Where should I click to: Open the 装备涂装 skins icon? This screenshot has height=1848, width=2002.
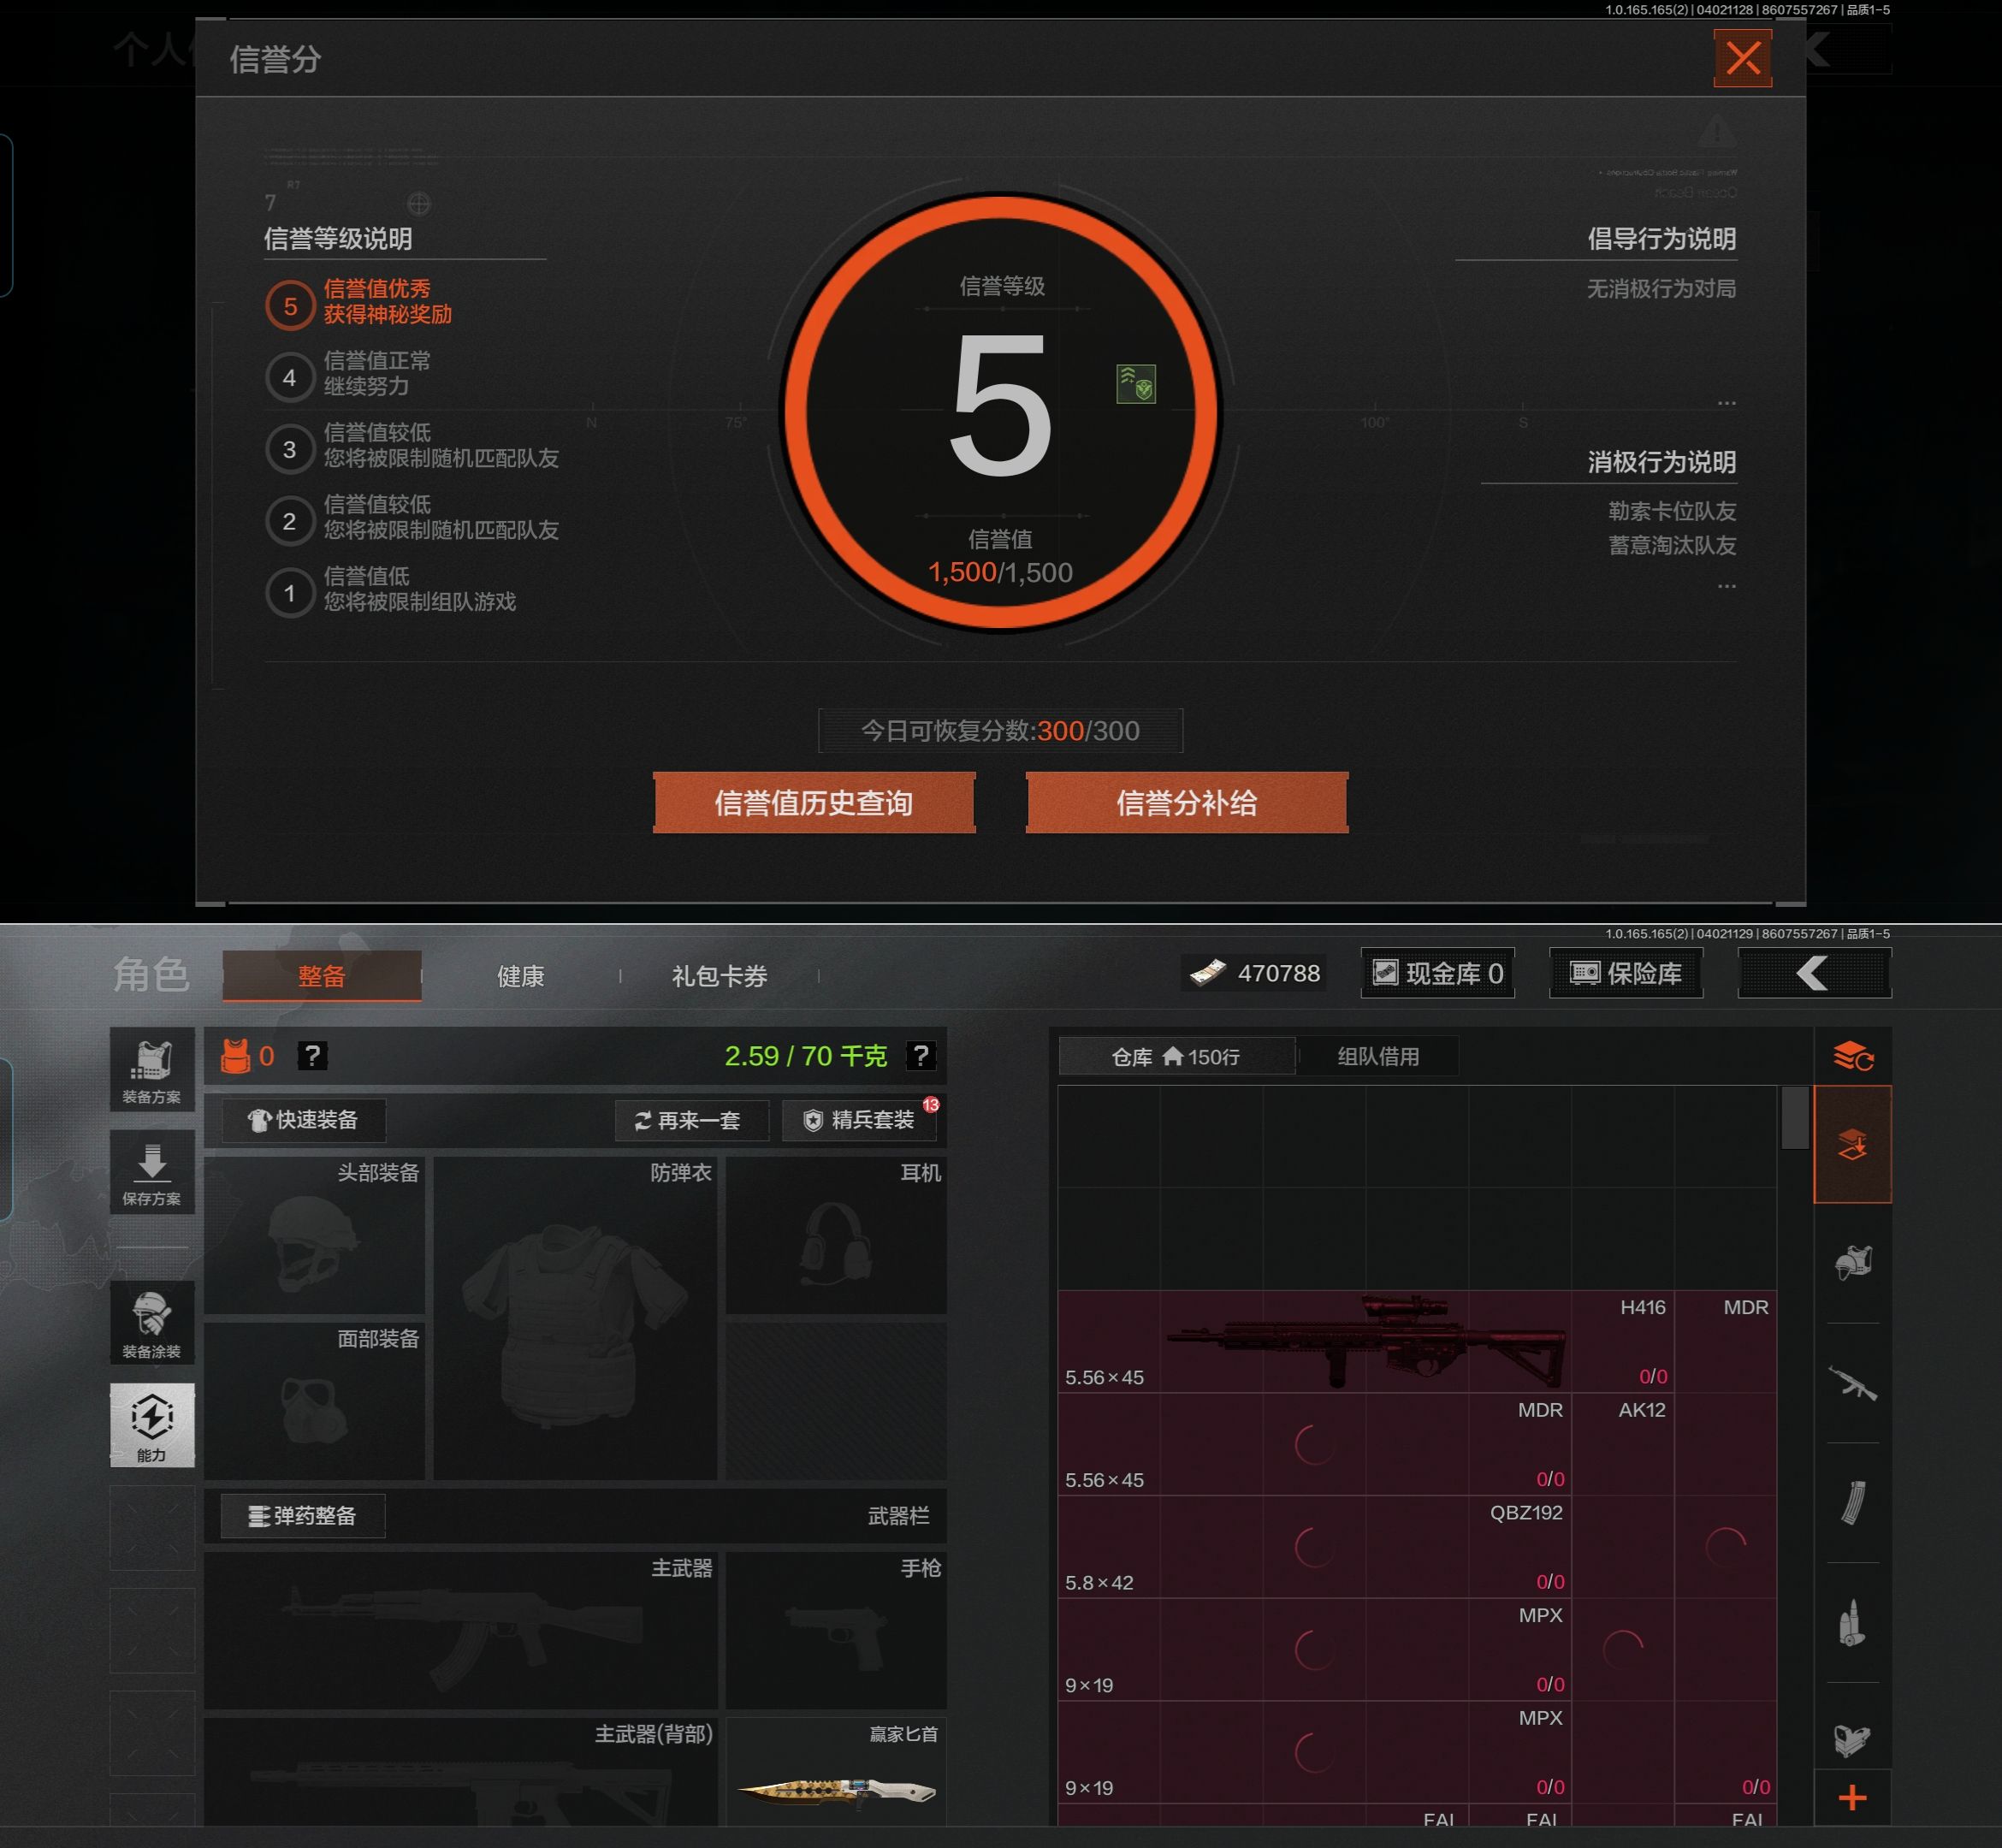152,1323
